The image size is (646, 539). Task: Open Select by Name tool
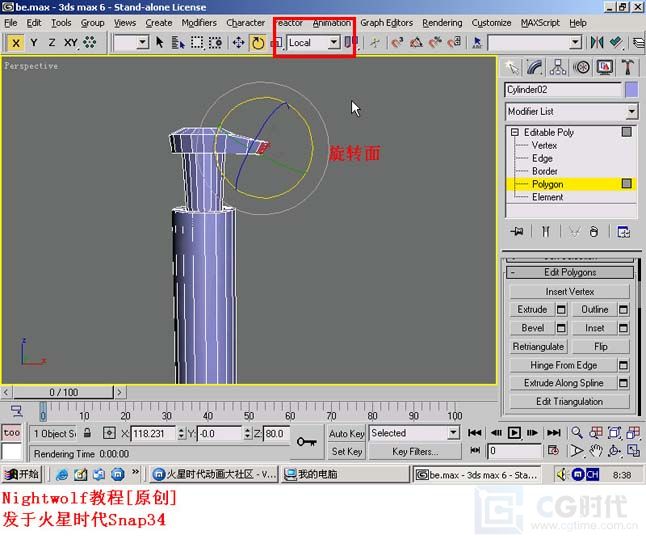pyautogui.click(x=178, y=42)
